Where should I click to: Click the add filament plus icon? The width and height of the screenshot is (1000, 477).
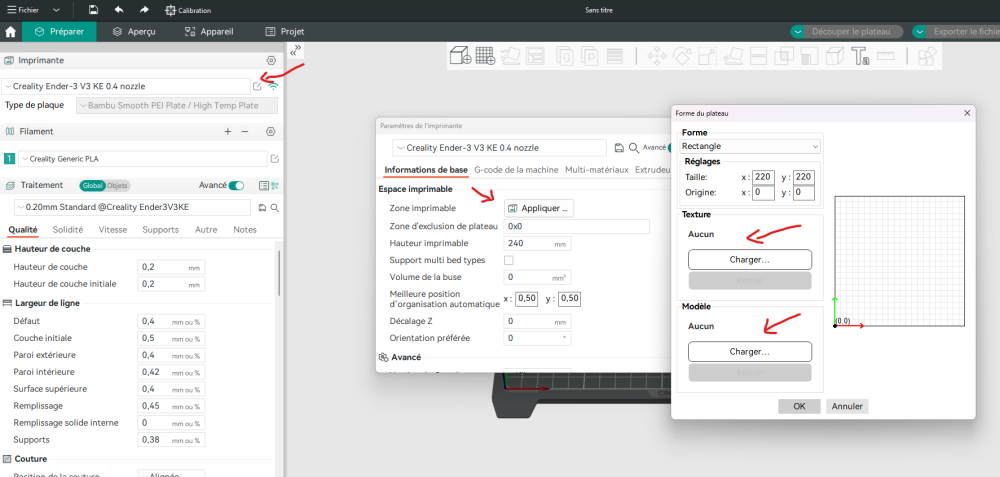click(x=228, y=131)
